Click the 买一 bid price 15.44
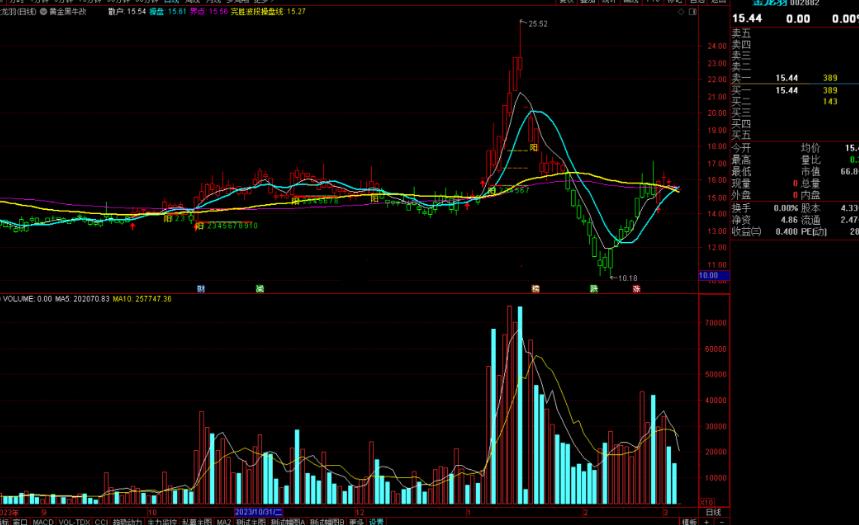Screen dimensions: 859x525 point(787,90)
